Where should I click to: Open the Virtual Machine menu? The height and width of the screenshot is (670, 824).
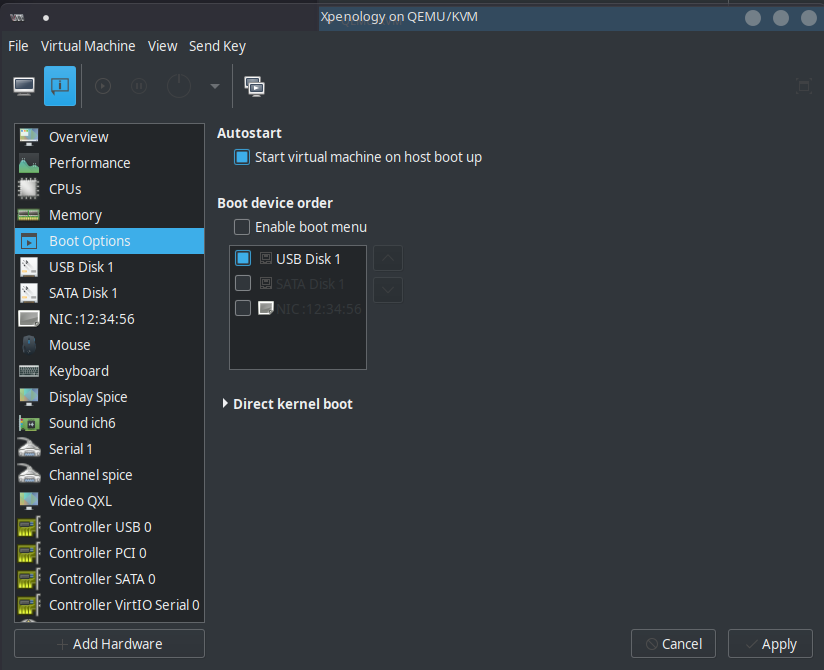88,46
